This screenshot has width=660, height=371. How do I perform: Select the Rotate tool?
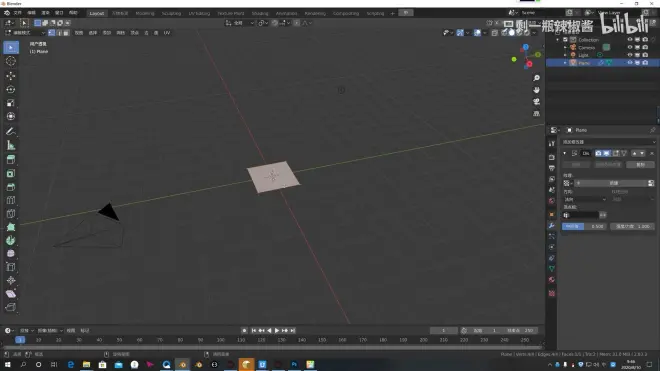point(11,89)
